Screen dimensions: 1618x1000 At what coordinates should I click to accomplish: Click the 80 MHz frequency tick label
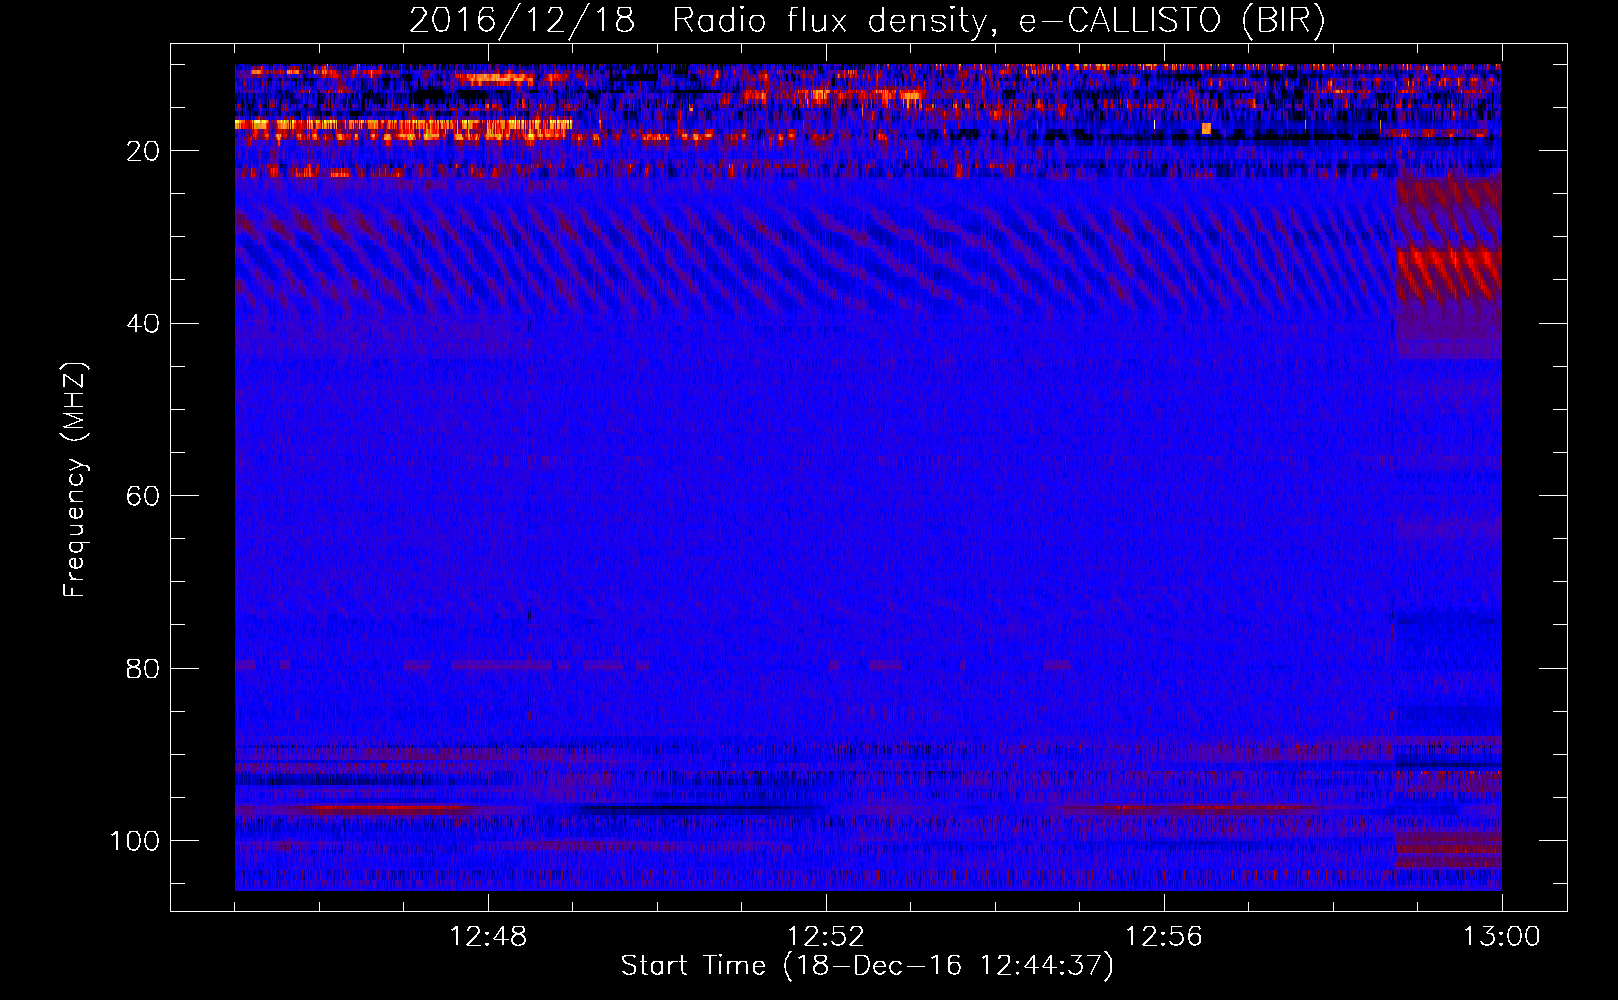coord(143,668)
